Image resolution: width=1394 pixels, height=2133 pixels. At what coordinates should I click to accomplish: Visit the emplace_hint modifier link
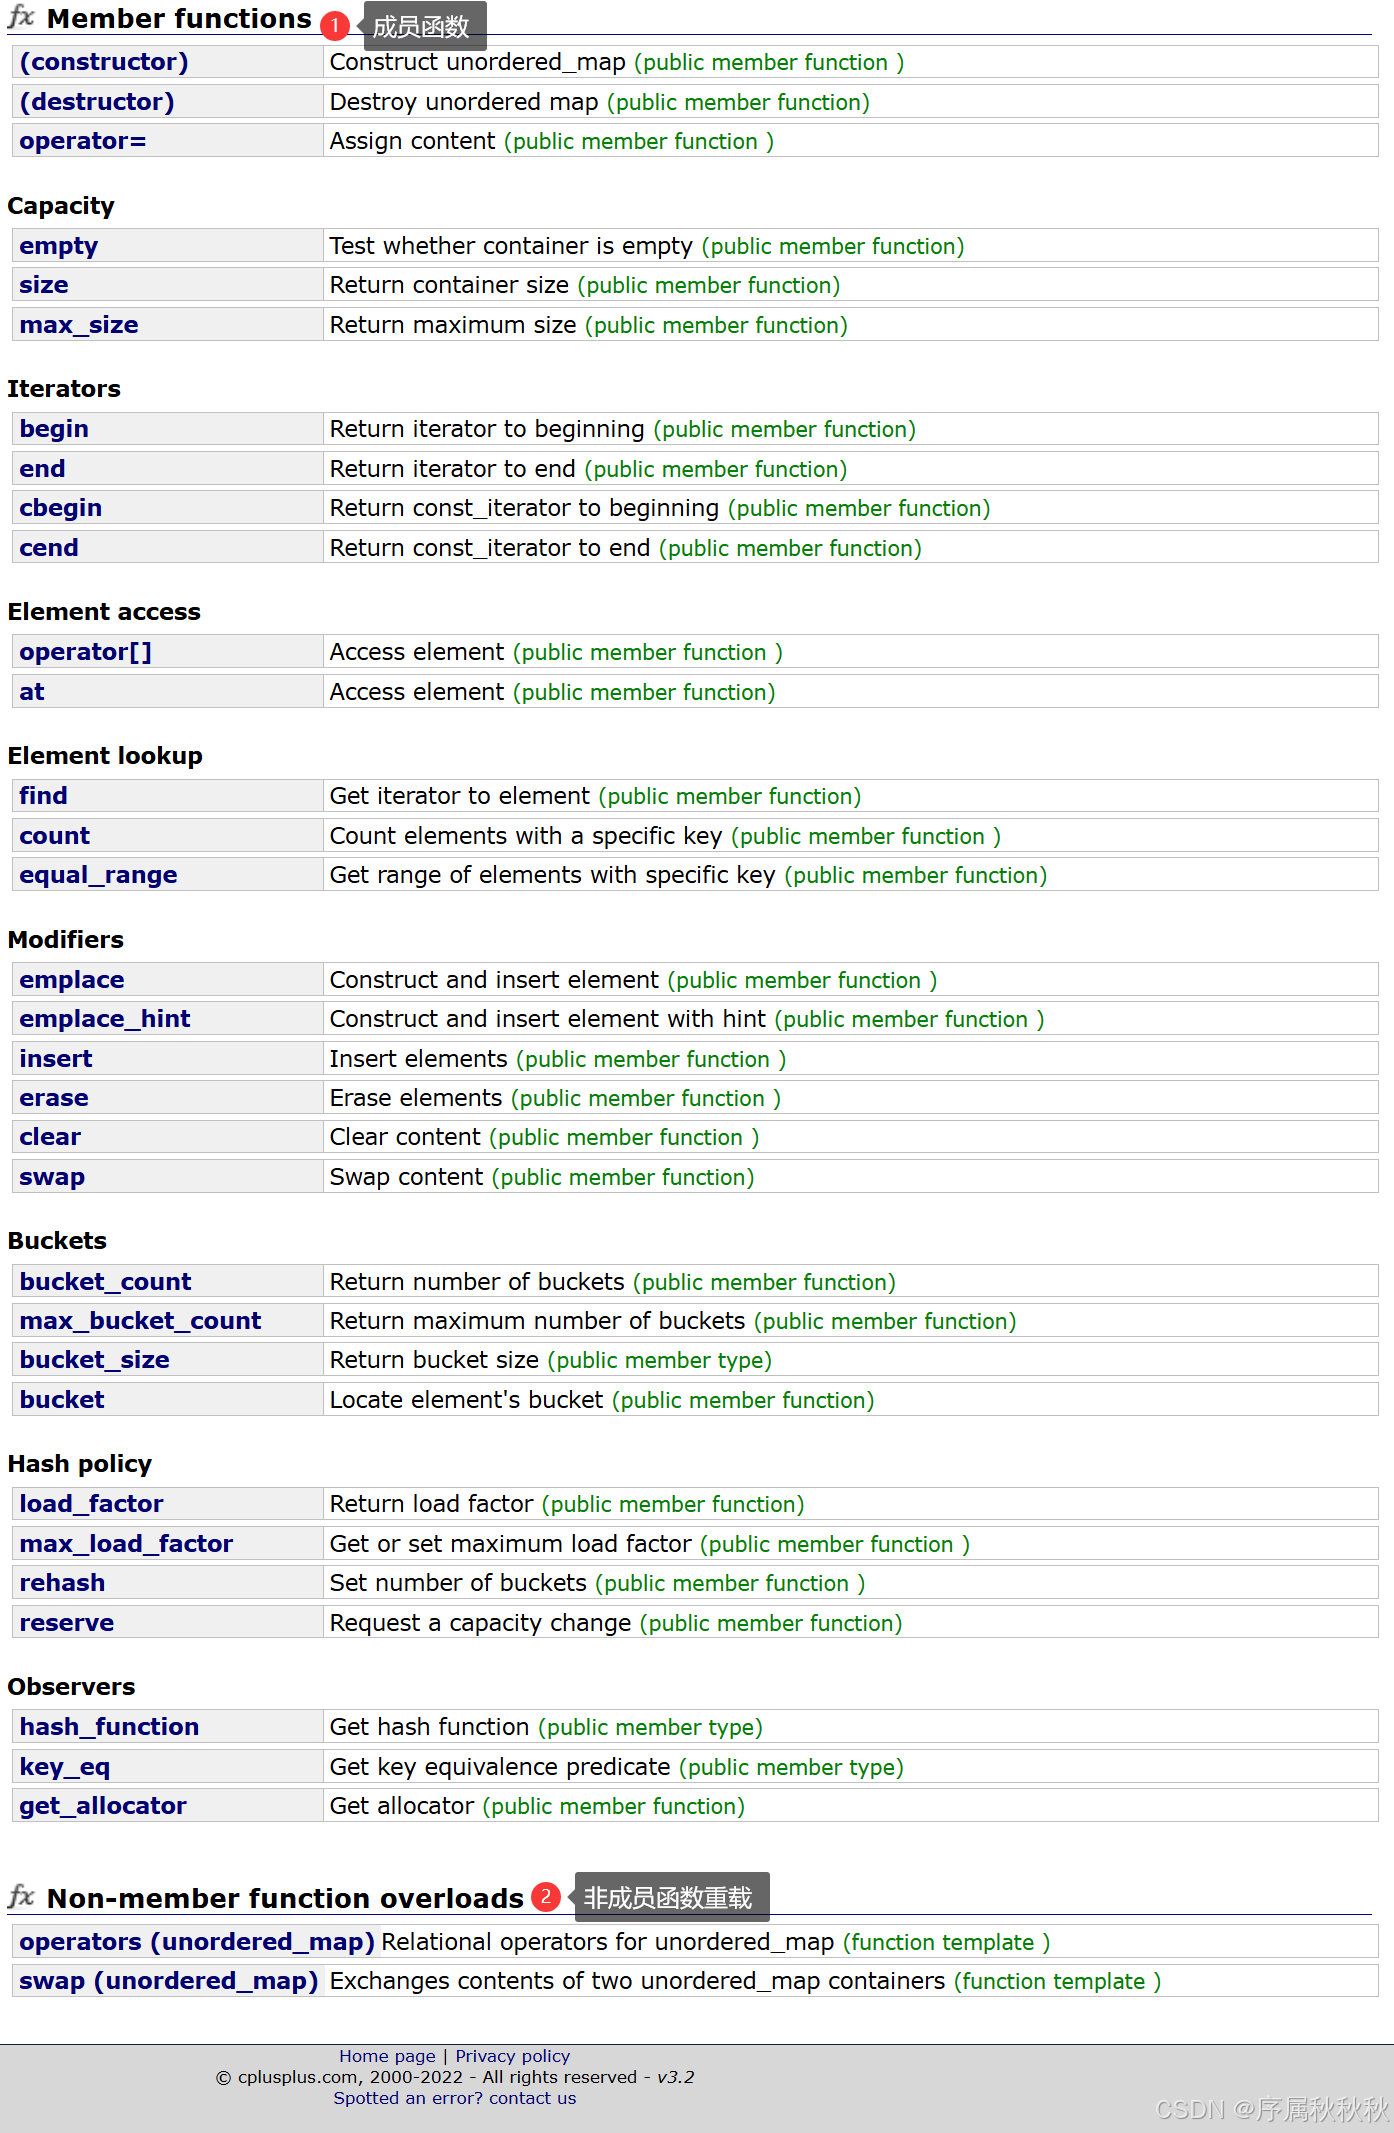[105, 1019]
